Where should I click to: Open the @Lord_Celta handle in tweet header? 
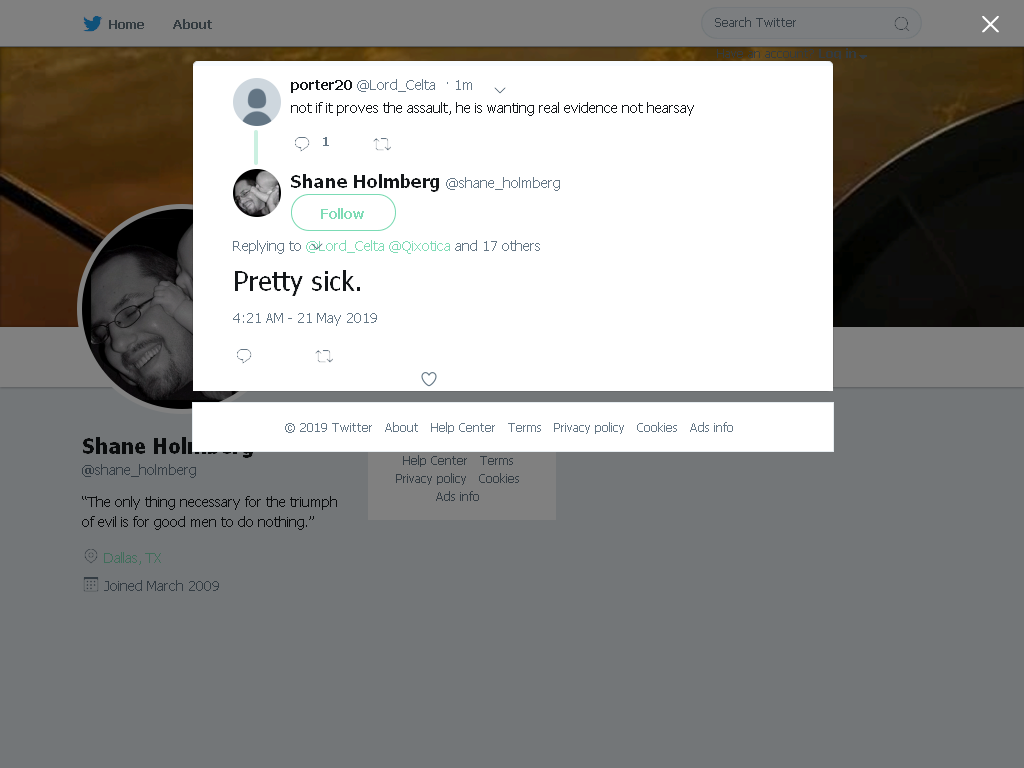(x=396, y=85)
